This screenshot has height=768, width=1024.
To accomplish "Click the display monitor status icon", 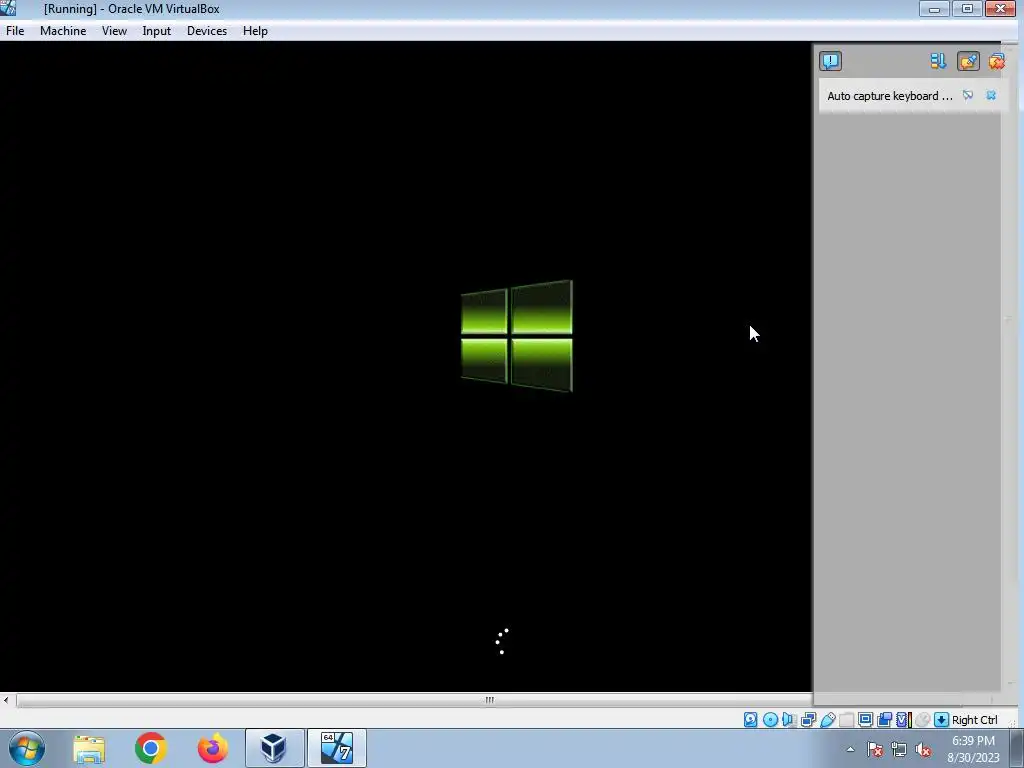I will pos(865,720).
